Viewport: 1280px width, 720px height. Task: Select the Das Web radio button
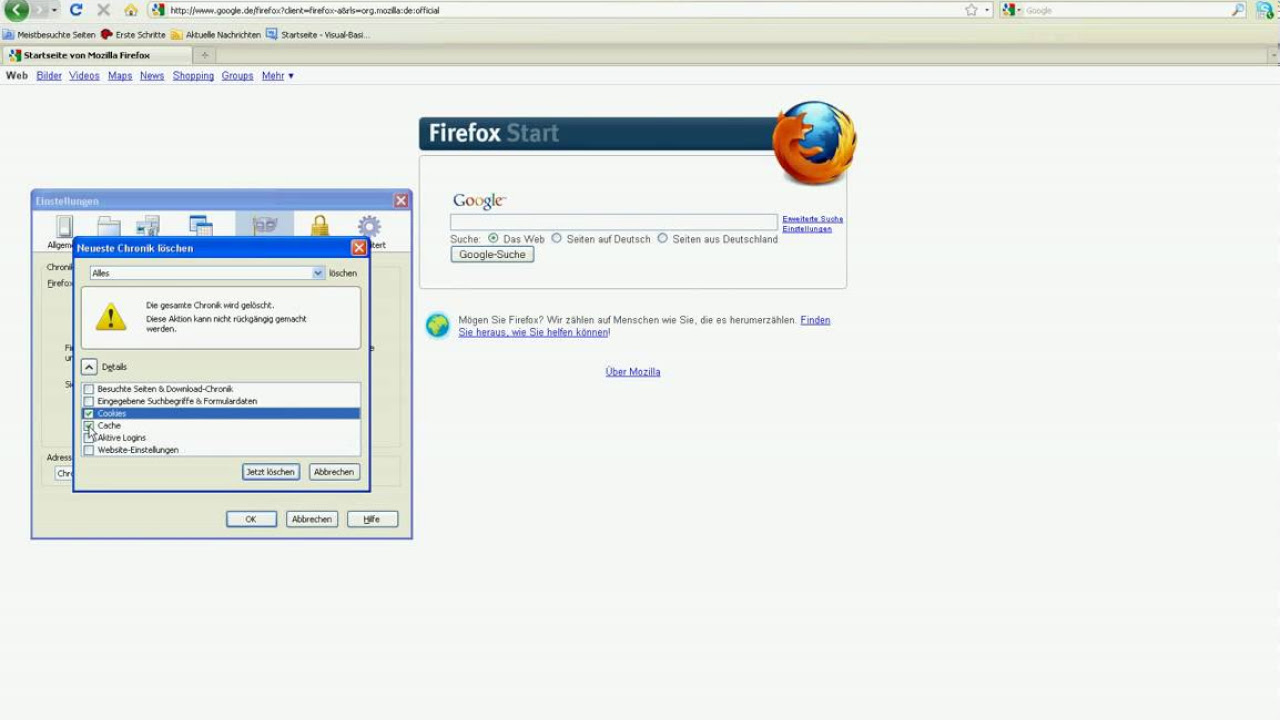click(x=493, y=239)
